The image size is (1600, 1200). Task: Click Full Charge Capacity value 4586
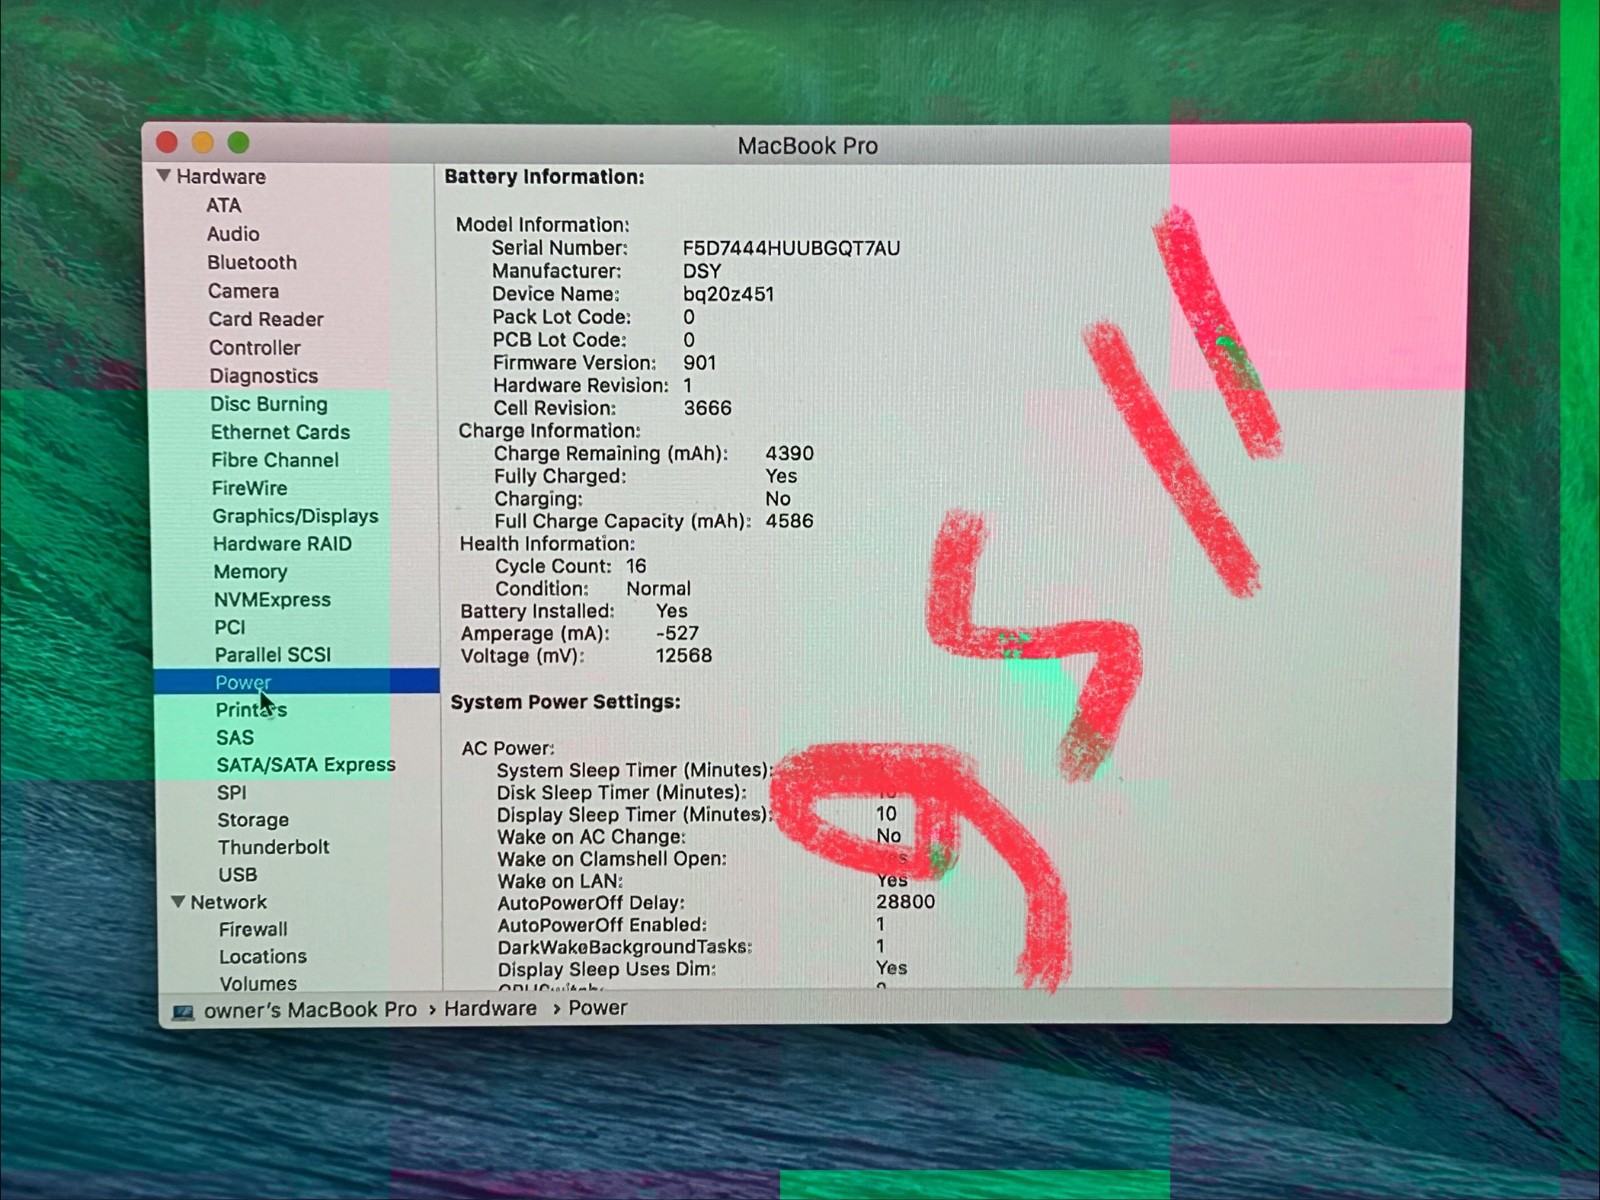pyautogui.click(x=790, y=521)
